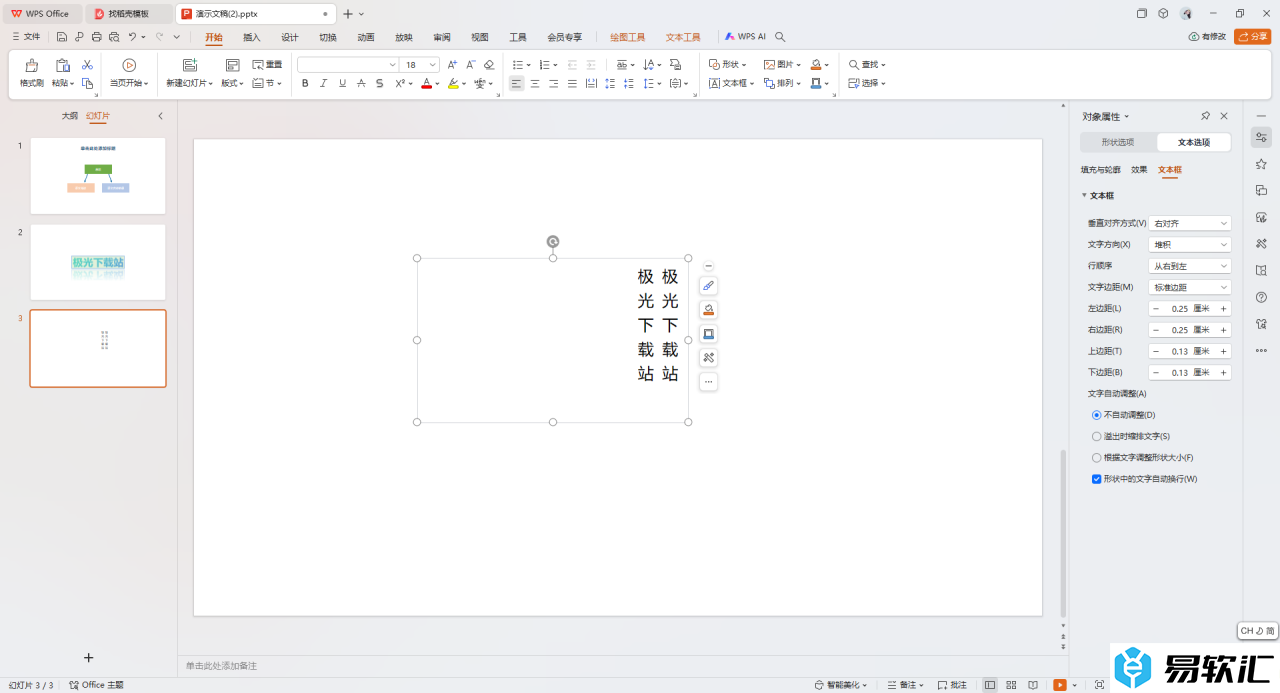Increase font size with A+ icon
1280x693 pixels.
(x=453, y=64)
